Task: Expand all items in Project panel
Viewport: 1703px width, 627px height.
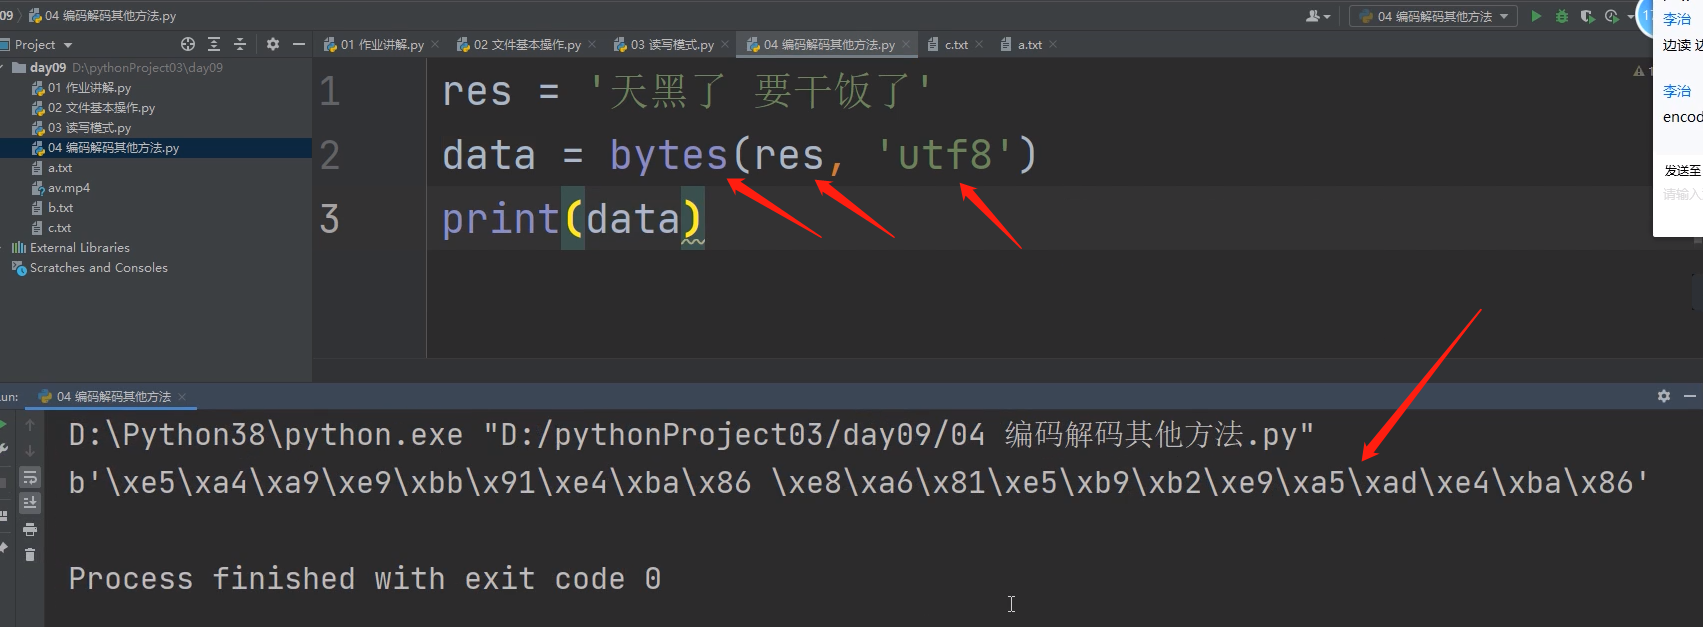Action: [214, 44]
